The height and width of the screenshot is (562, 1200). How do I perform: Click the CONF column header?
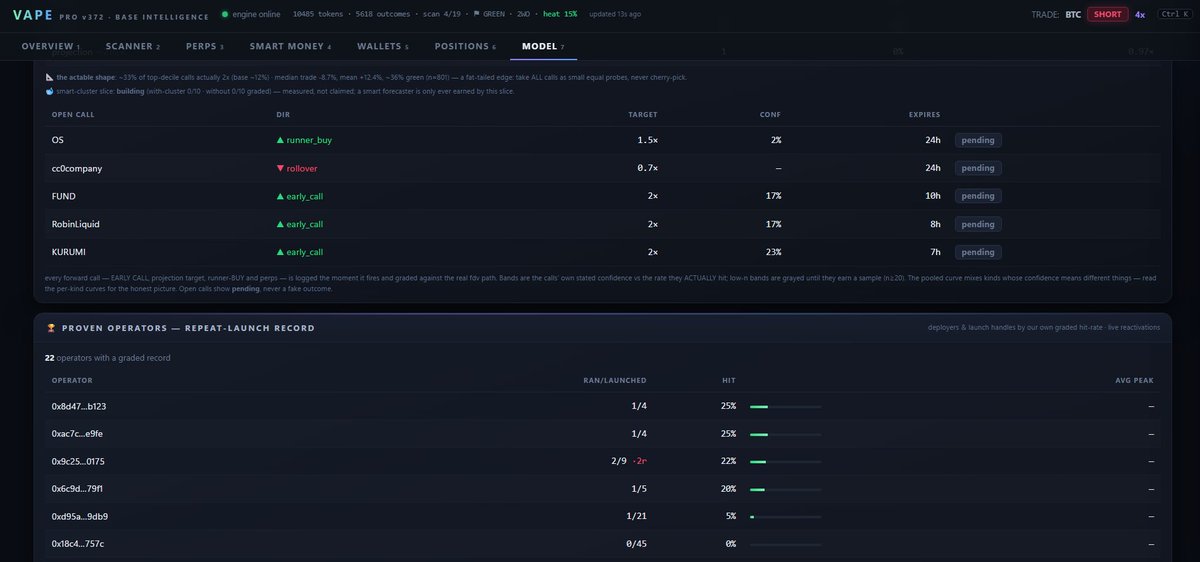coord(770,115)
